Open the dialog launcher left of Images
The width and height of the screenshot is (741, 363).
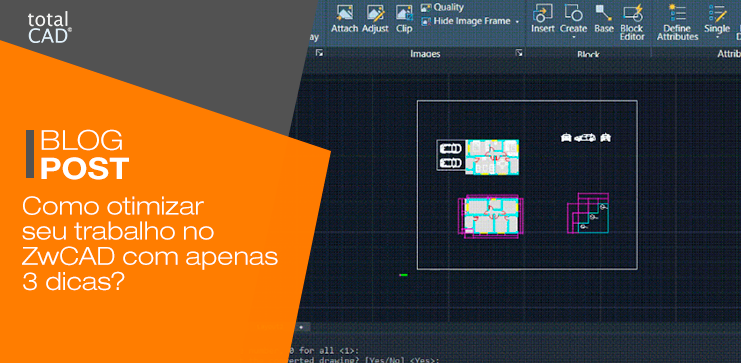tap(319, 53)
